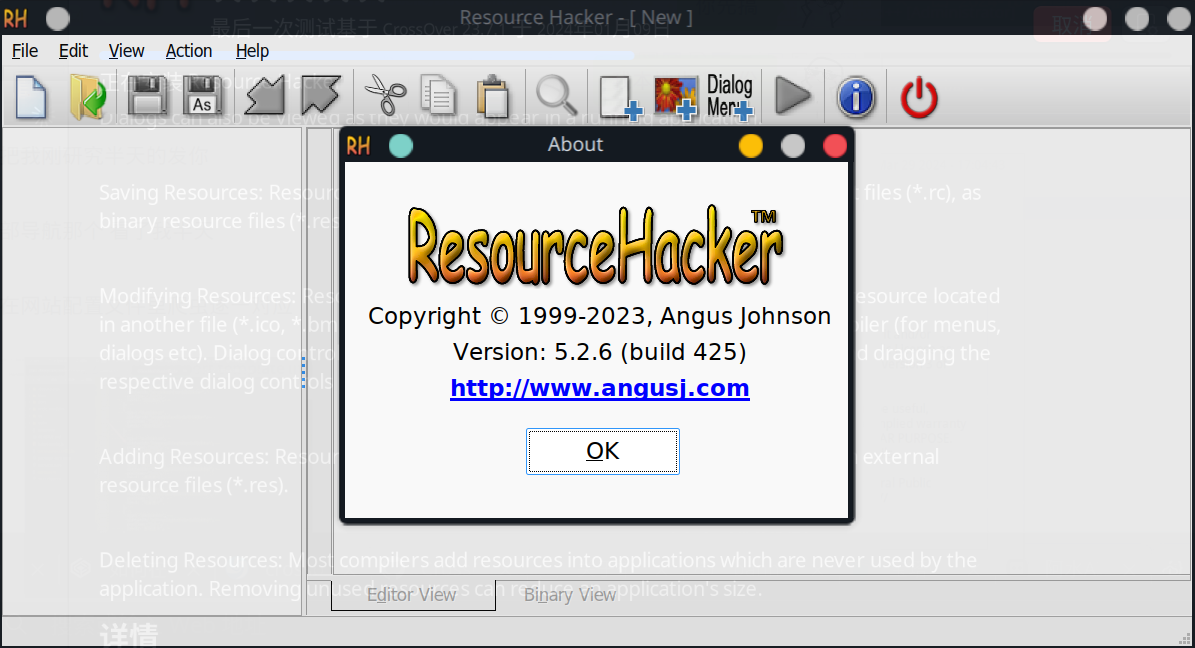Click the gray circle beside main window RH icon

pos(58,18)
